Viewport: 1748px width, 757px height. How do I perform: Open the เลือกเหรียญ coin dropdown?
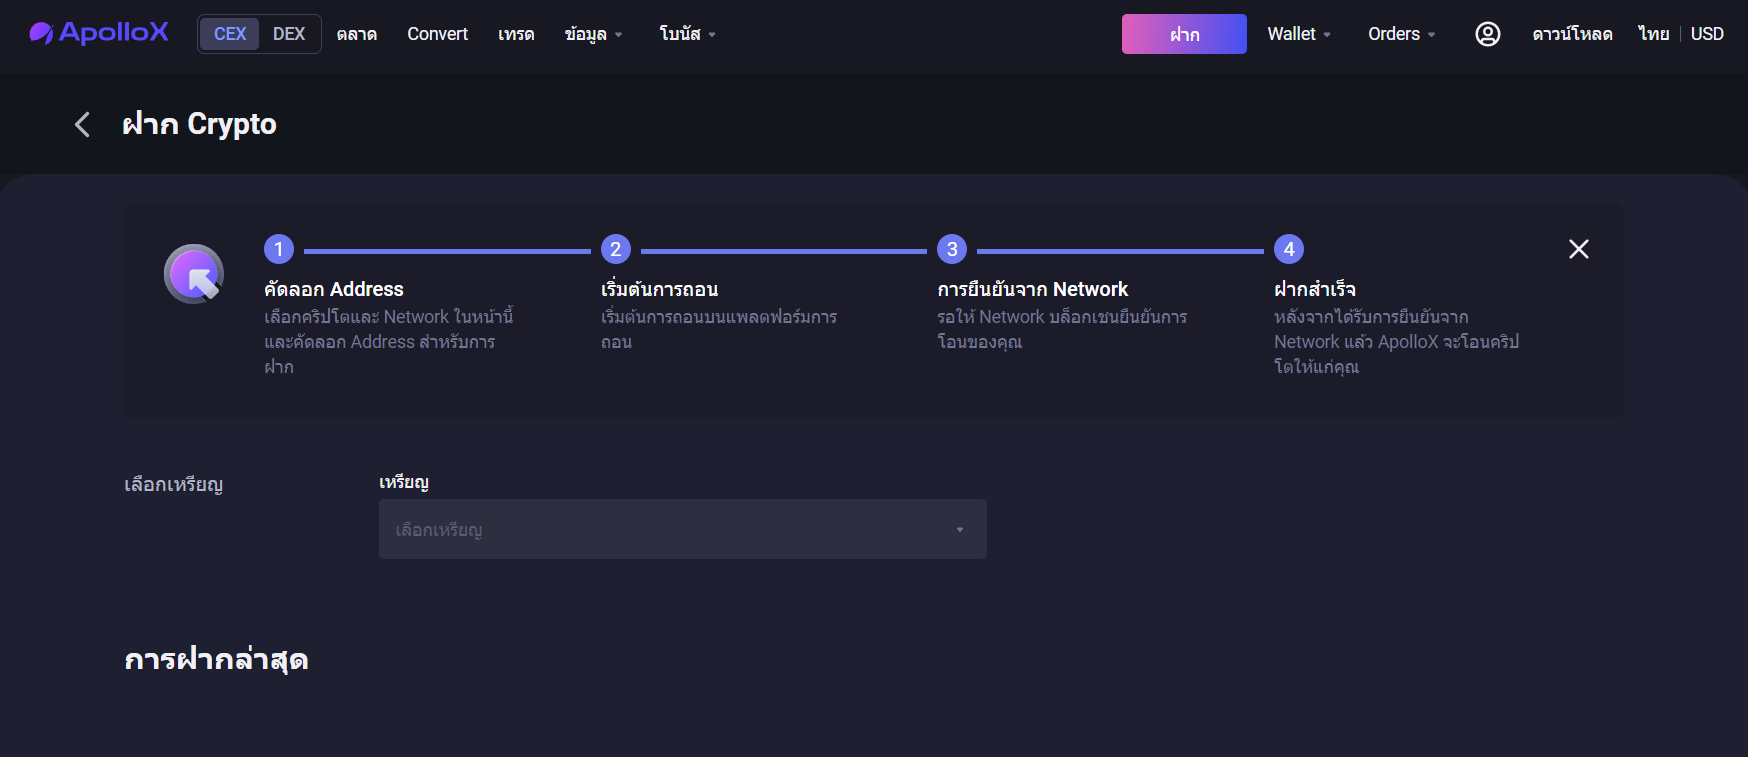pyautogui.click(x=683, y=529)
